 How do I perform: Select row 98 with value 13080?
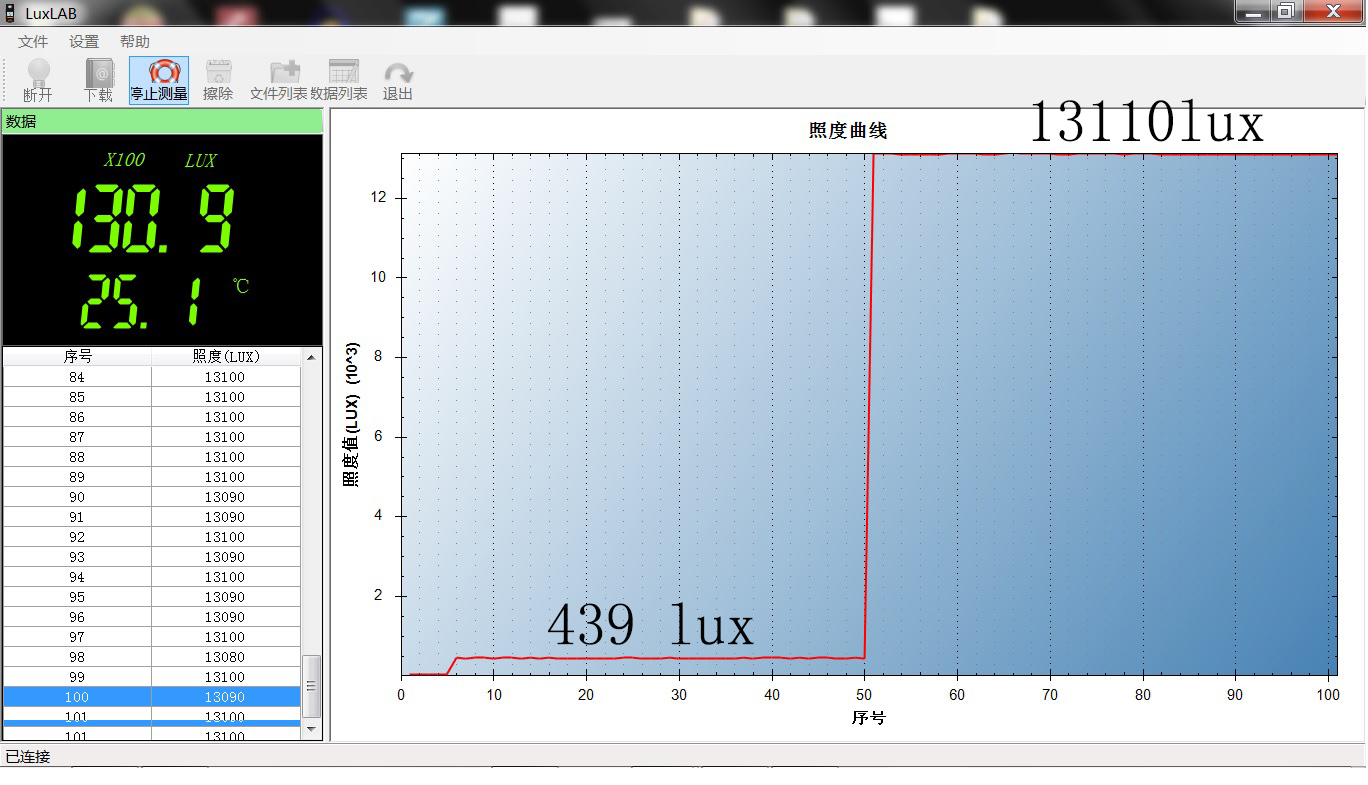click(152, 657)
